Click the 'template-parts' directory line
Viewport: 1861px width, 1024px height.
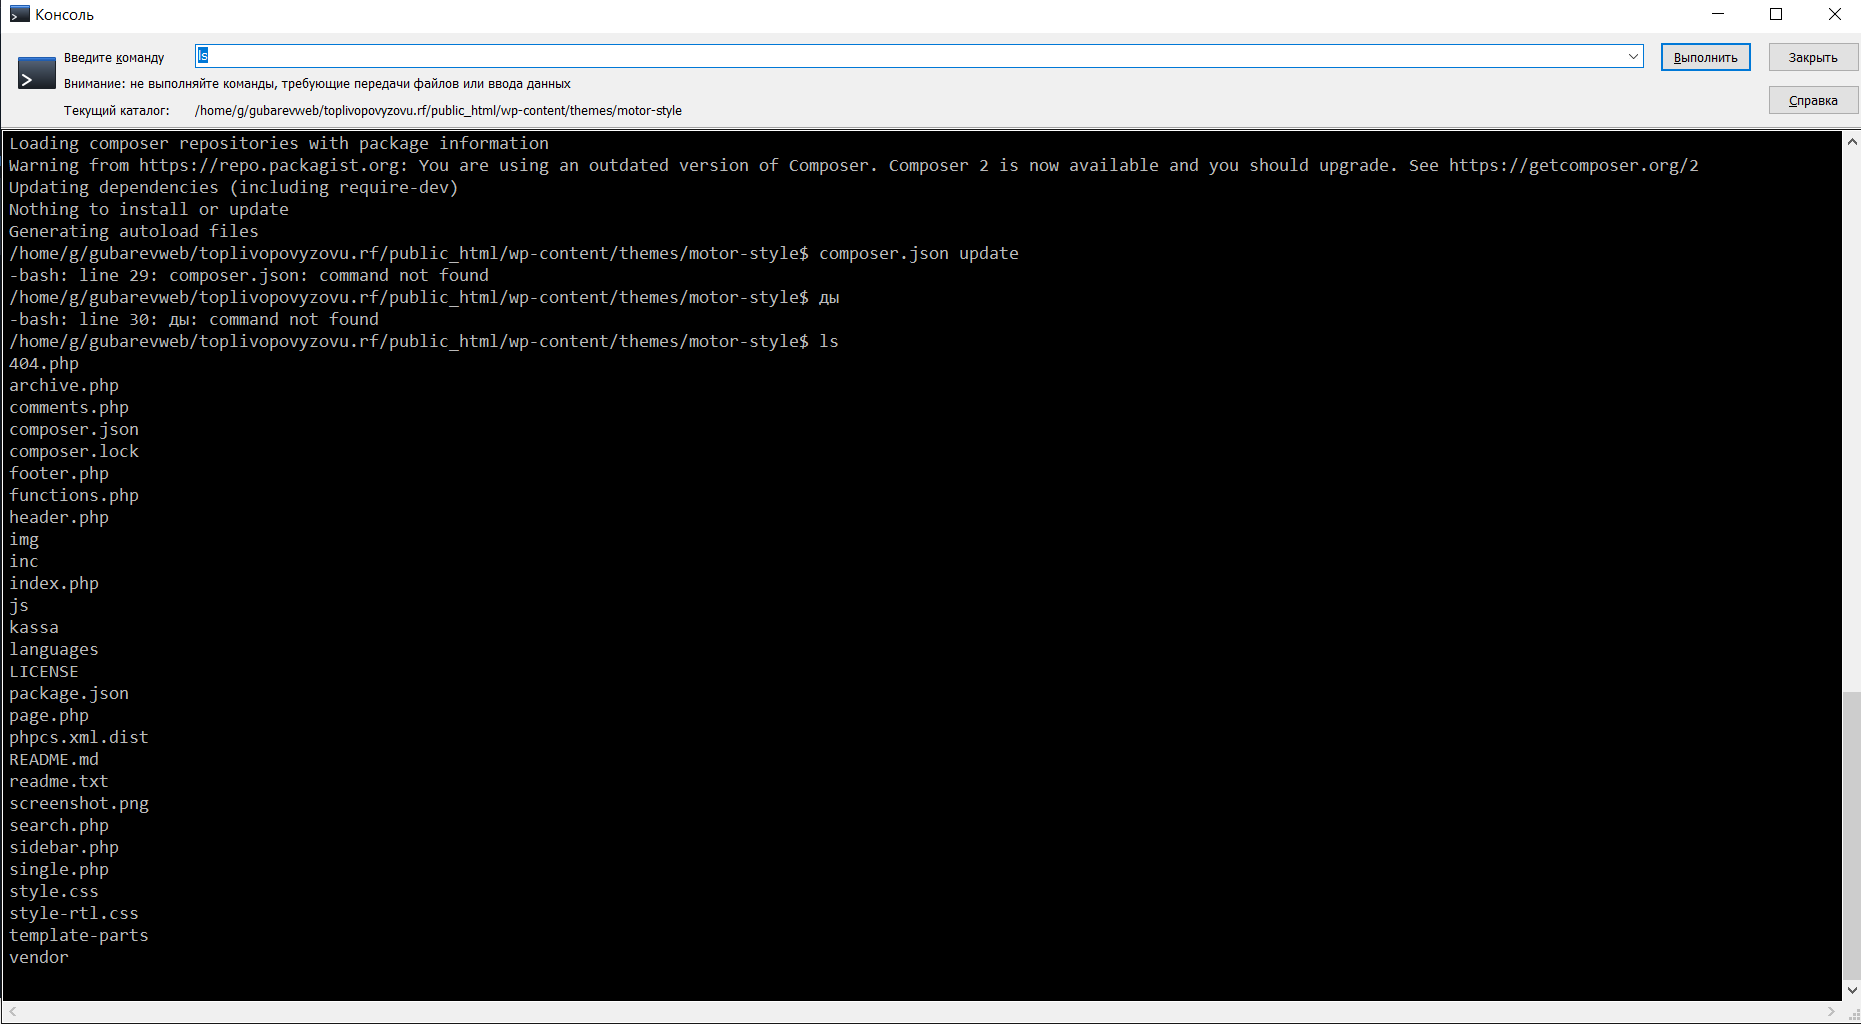click(79, 936)
